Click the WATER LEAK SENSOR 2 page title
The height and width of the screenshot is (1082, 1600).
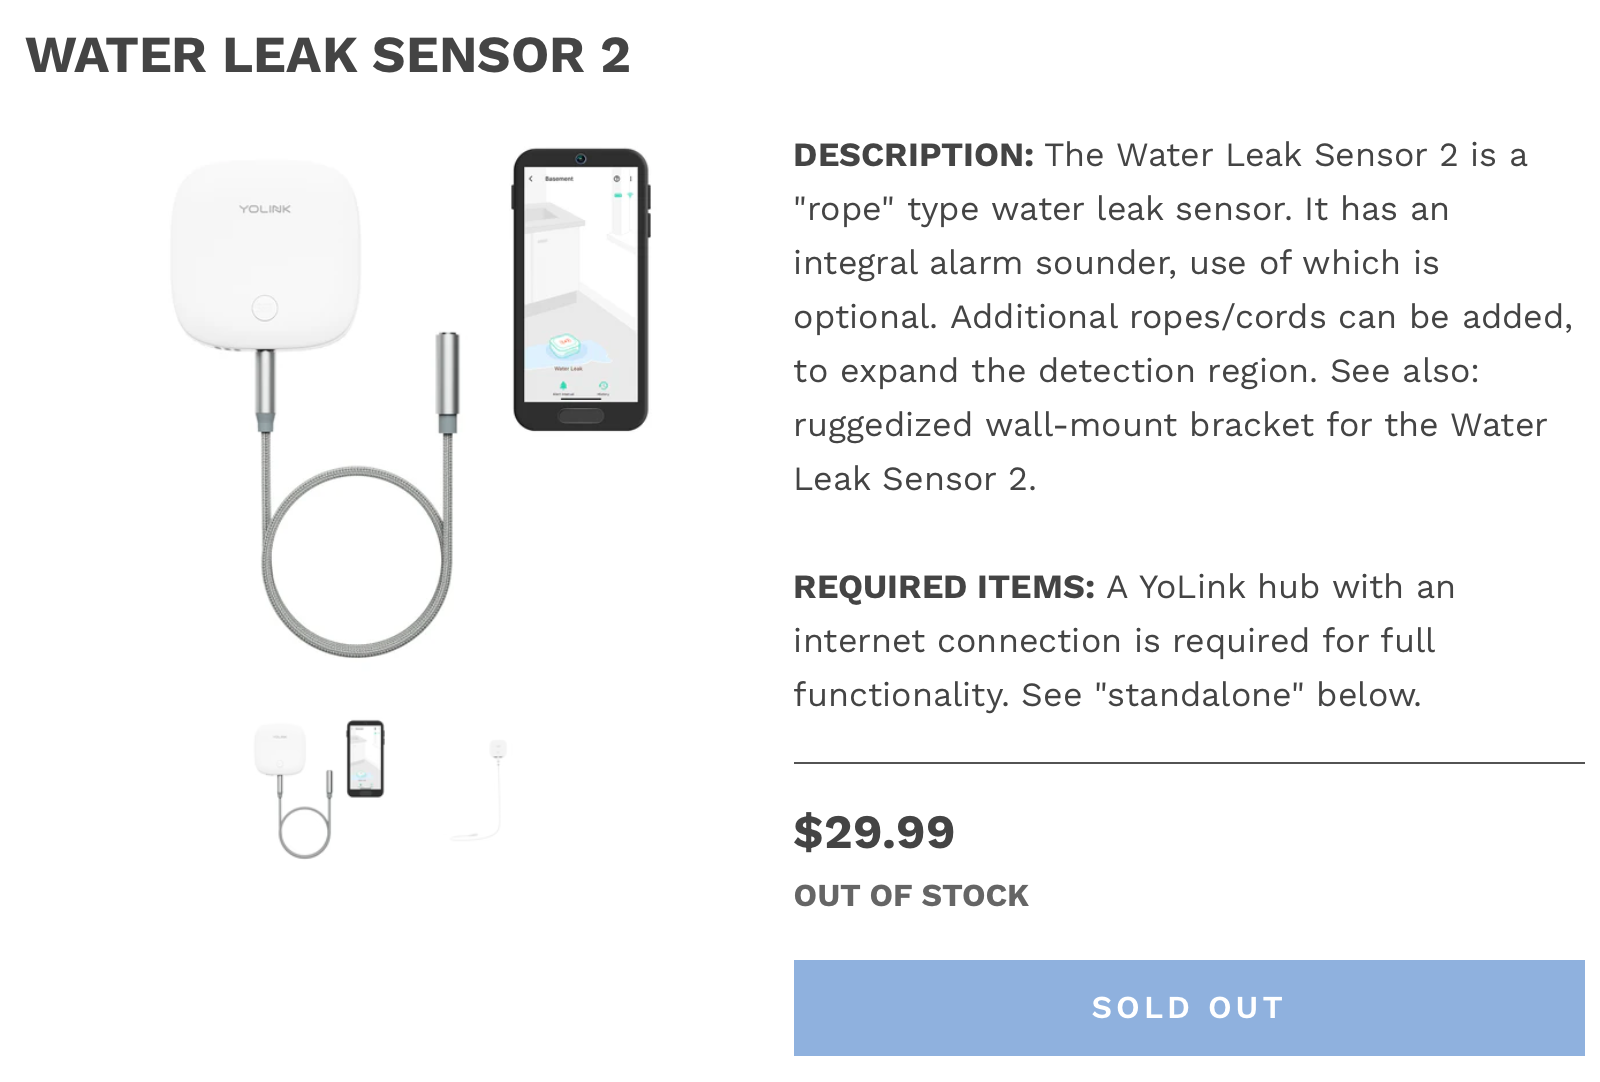click(331, 57)
